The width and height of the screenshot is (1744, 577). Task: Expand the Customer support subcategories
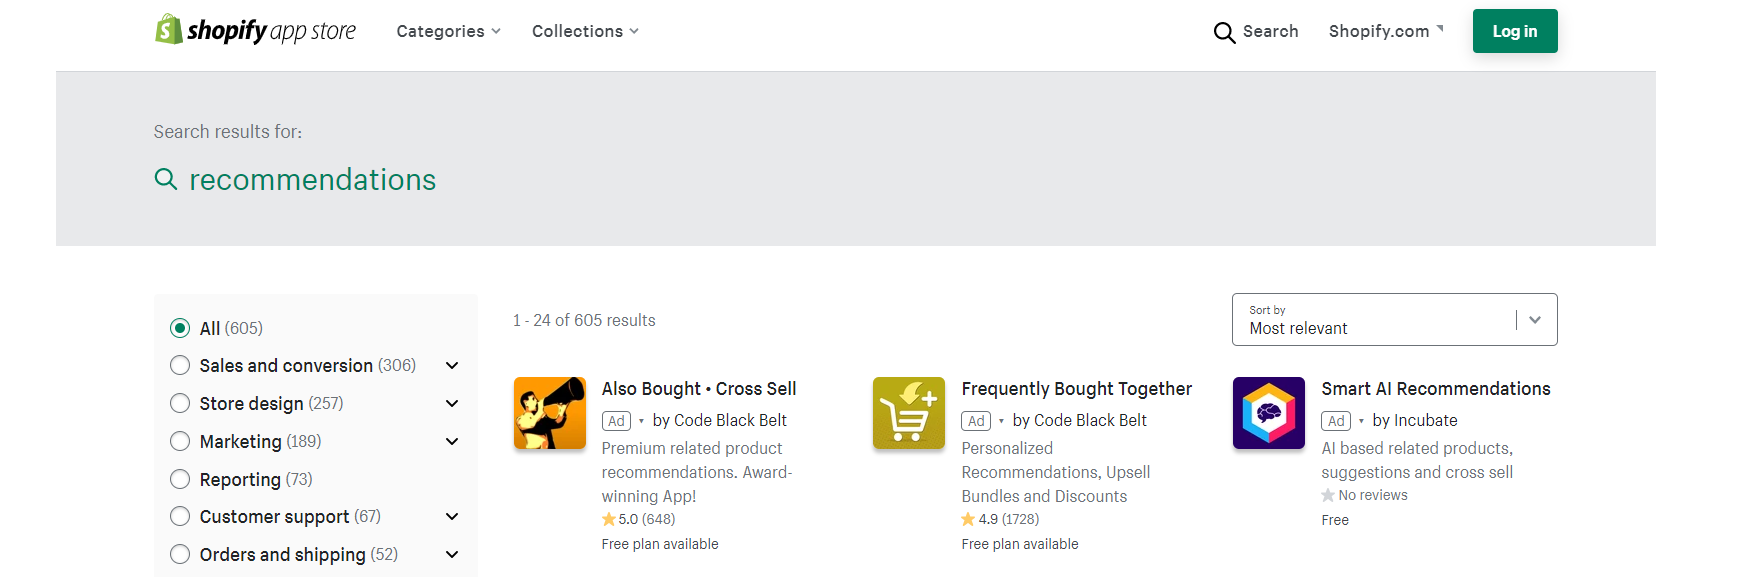[452, 517]
